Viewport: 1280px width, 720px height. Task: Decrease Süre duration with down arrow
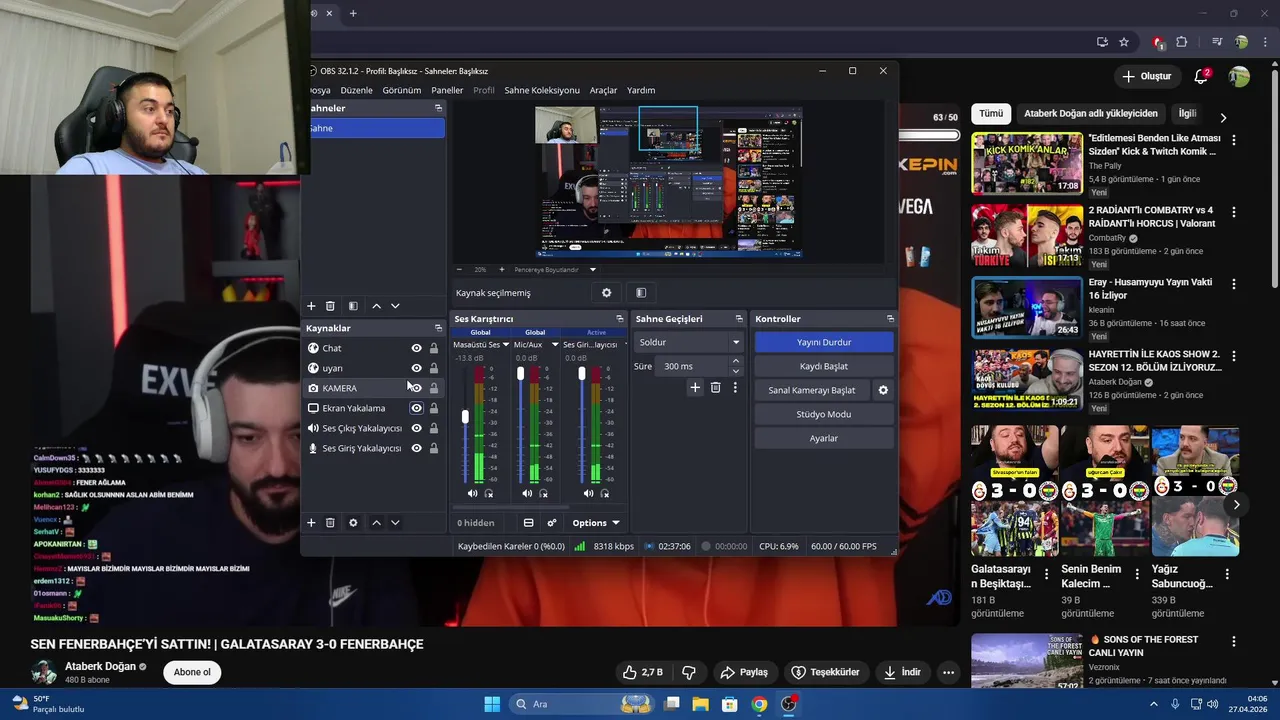tap(736, 371)
